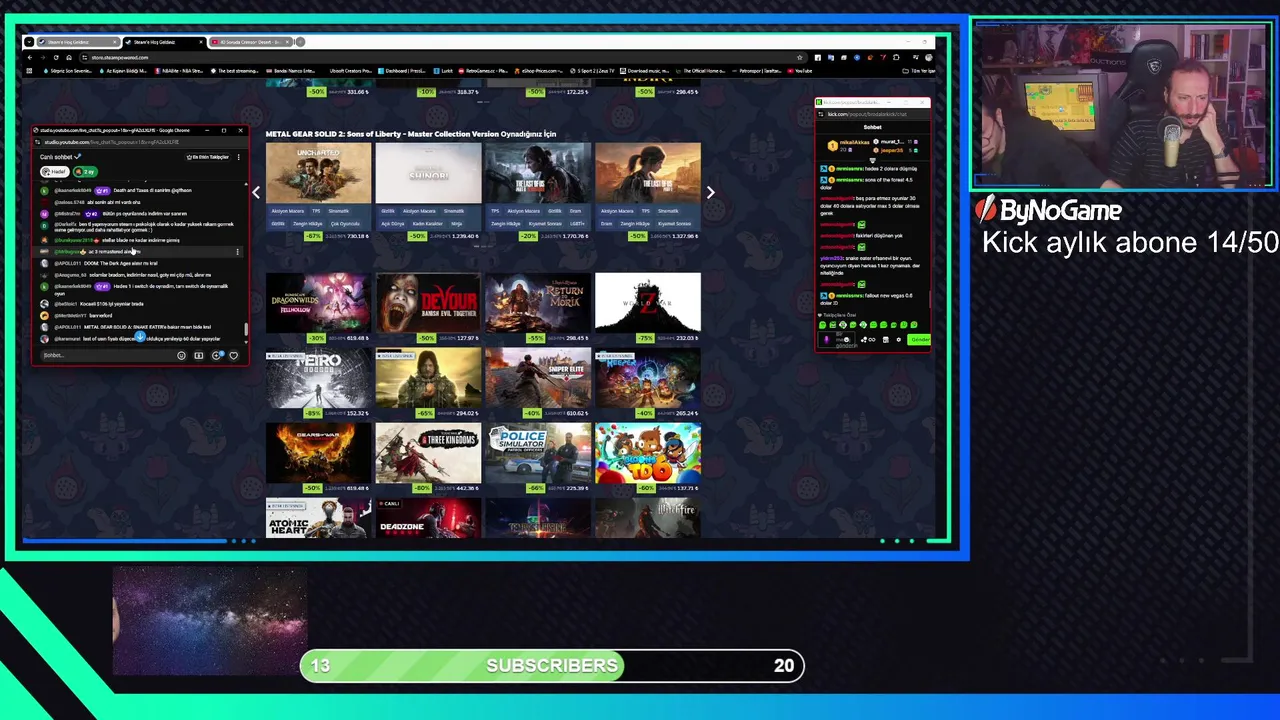Expand the leaderboard in the Kick Sohbet panel
Image resolution: width=1280 pixels, height=720 pixels.
pyautogui.click(x=872, y=160)
